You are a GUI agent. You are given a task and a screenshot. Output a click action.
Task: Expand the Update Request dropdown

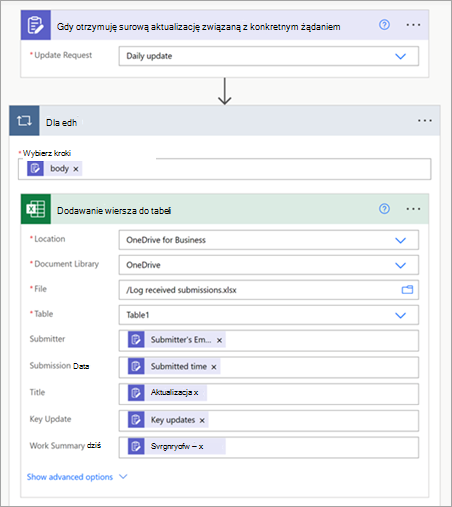click(x=400, y=56)
